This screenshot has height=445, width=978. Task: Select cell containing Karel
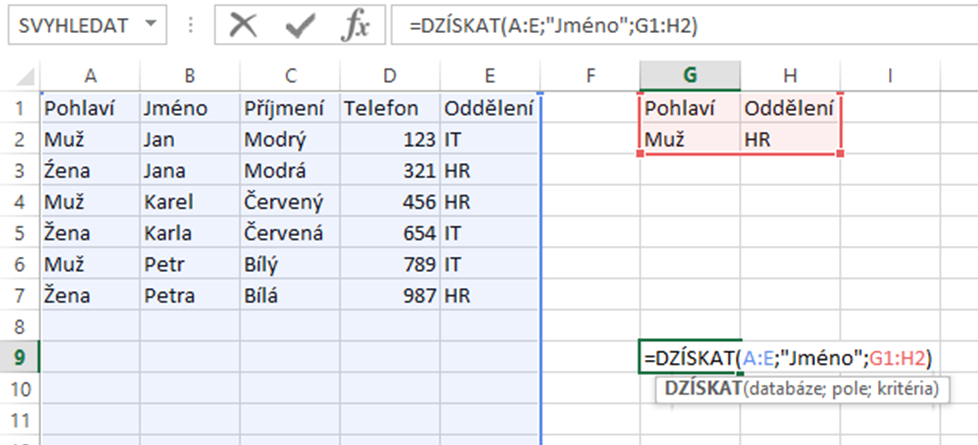[x=190, y=202]
